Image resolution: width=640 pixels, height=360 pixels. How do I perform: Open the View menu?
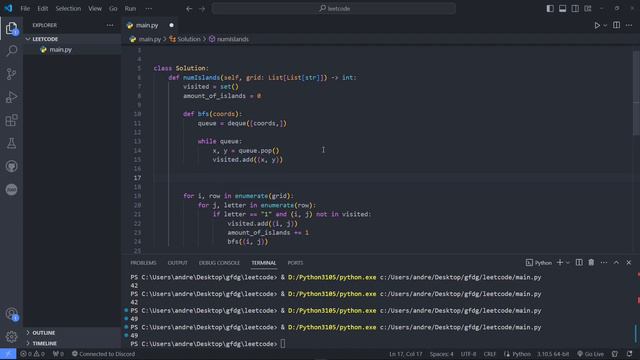pos(95,9)
